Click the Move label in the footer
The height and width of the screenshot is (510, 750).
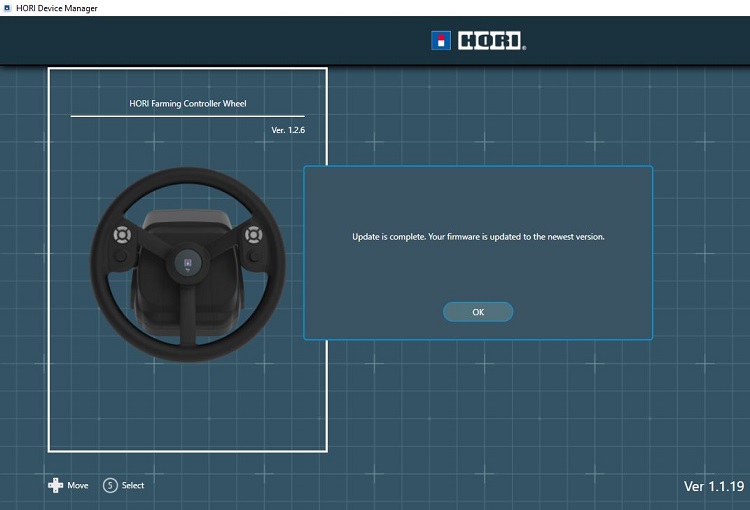pyautogui.click(x=78, y=486)
